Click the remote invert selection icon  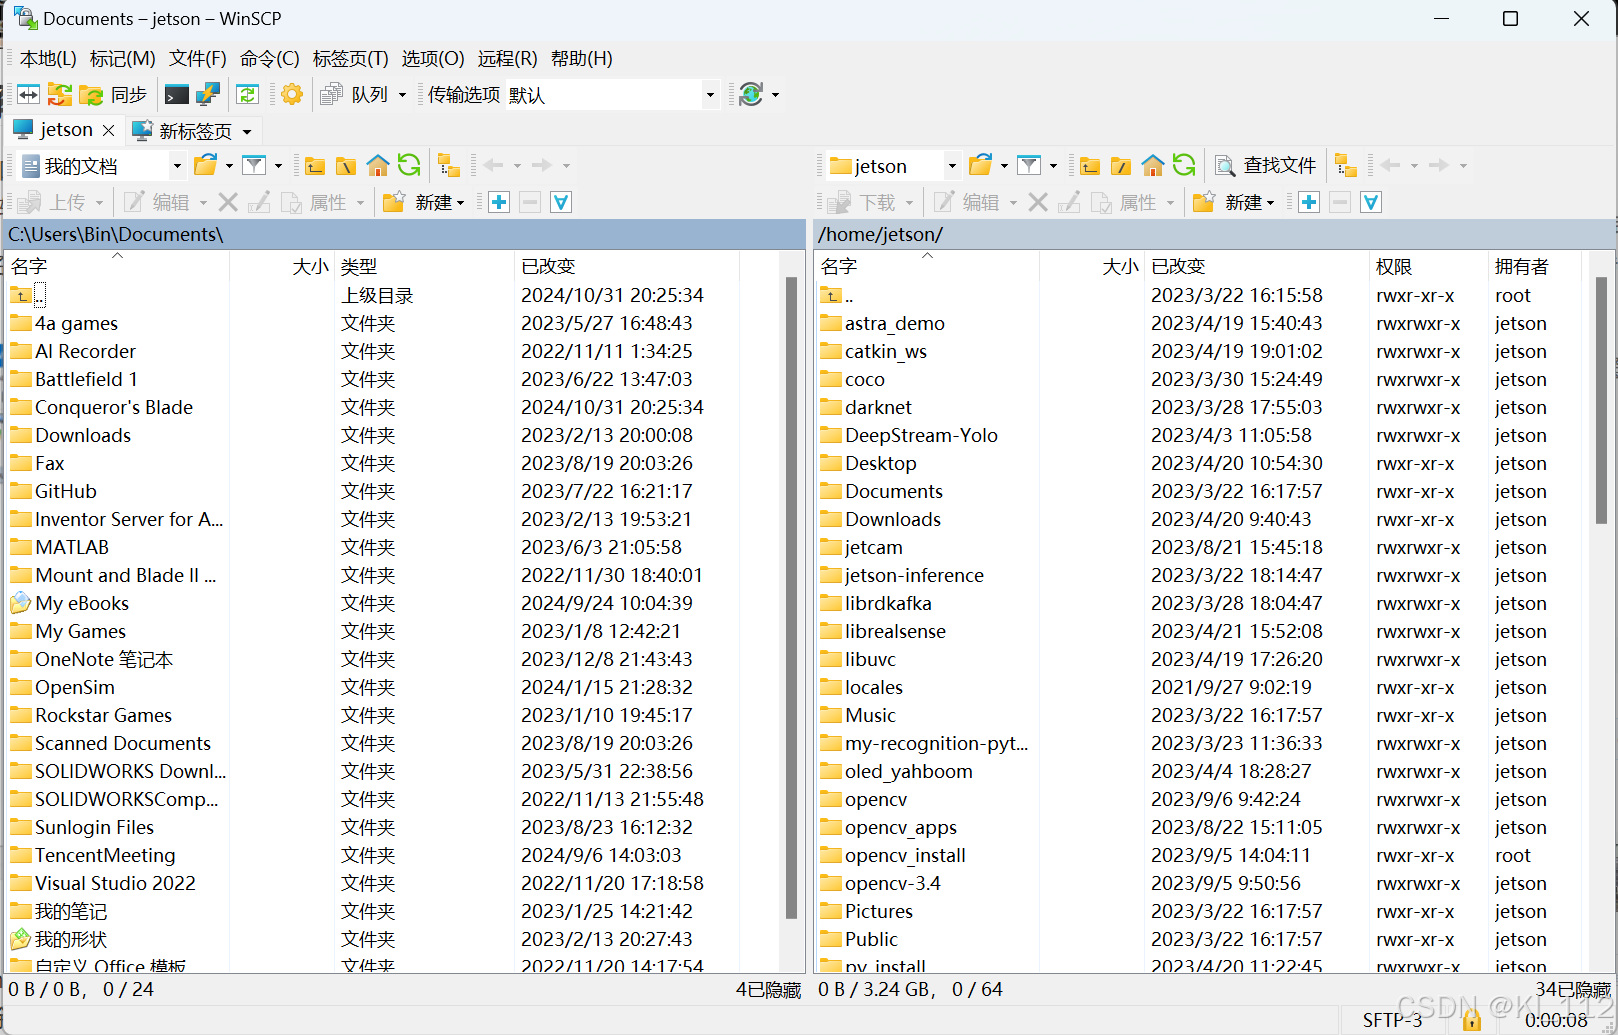(x=1371, y=202)
